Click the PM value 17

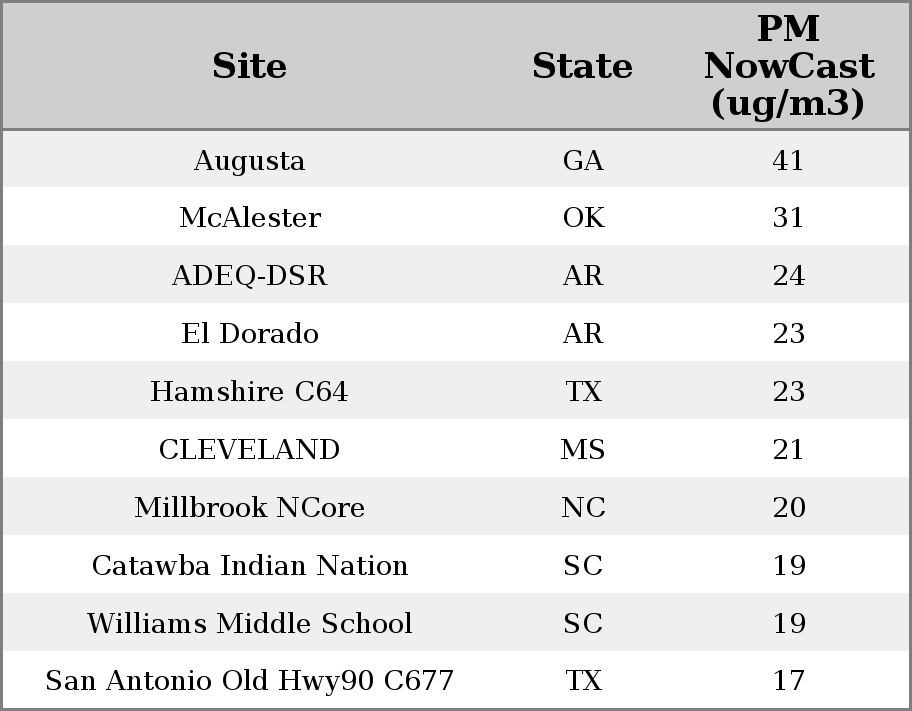point(789,681)
